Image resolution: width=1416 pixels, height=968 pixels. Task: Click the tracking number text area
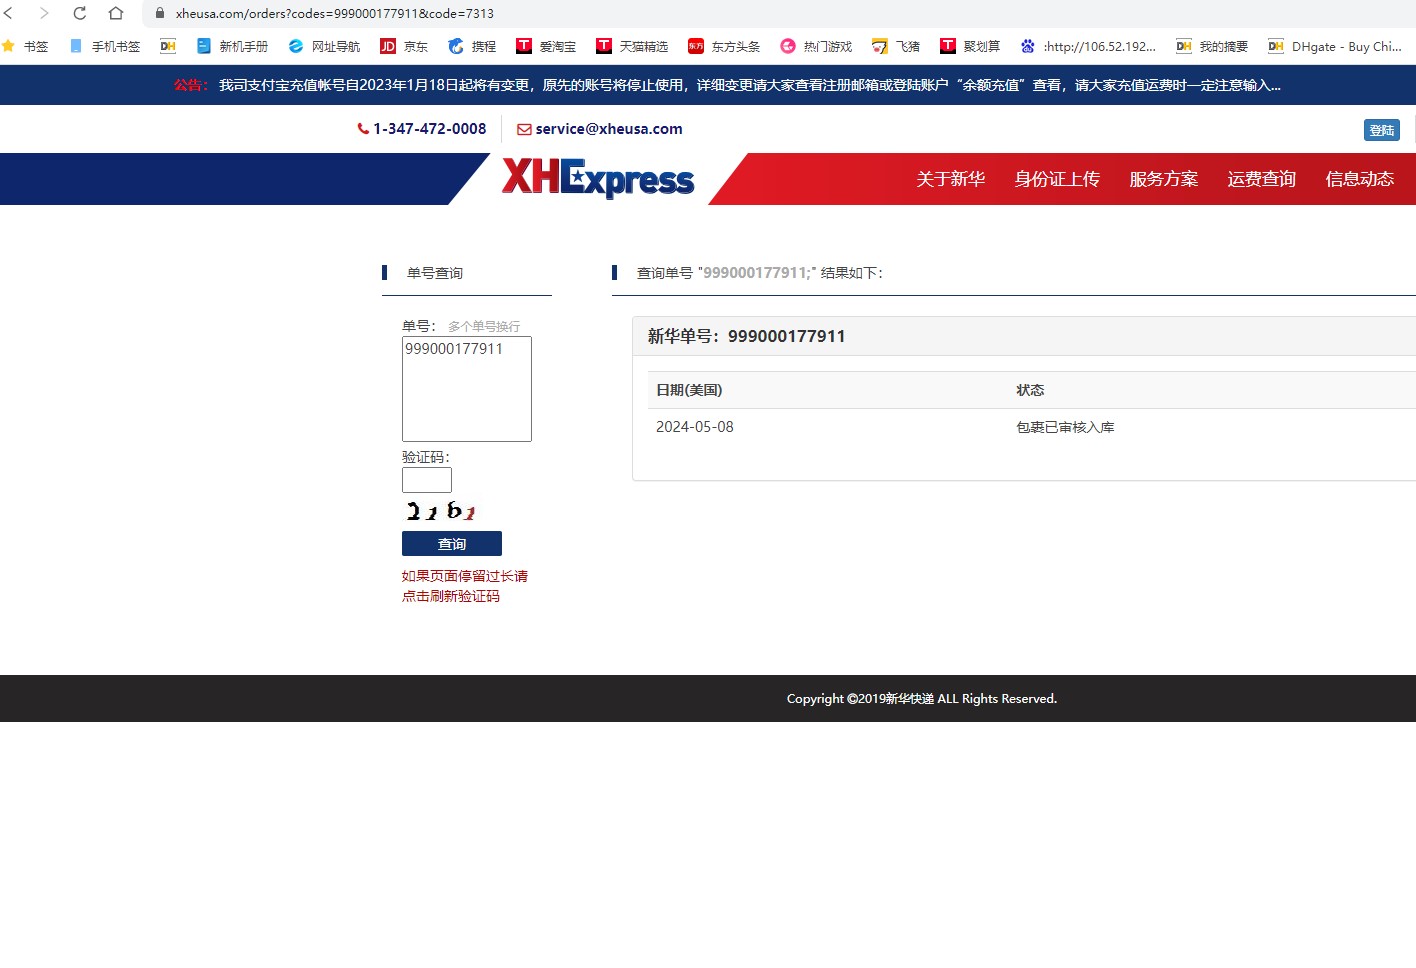(x=467, y=389)
